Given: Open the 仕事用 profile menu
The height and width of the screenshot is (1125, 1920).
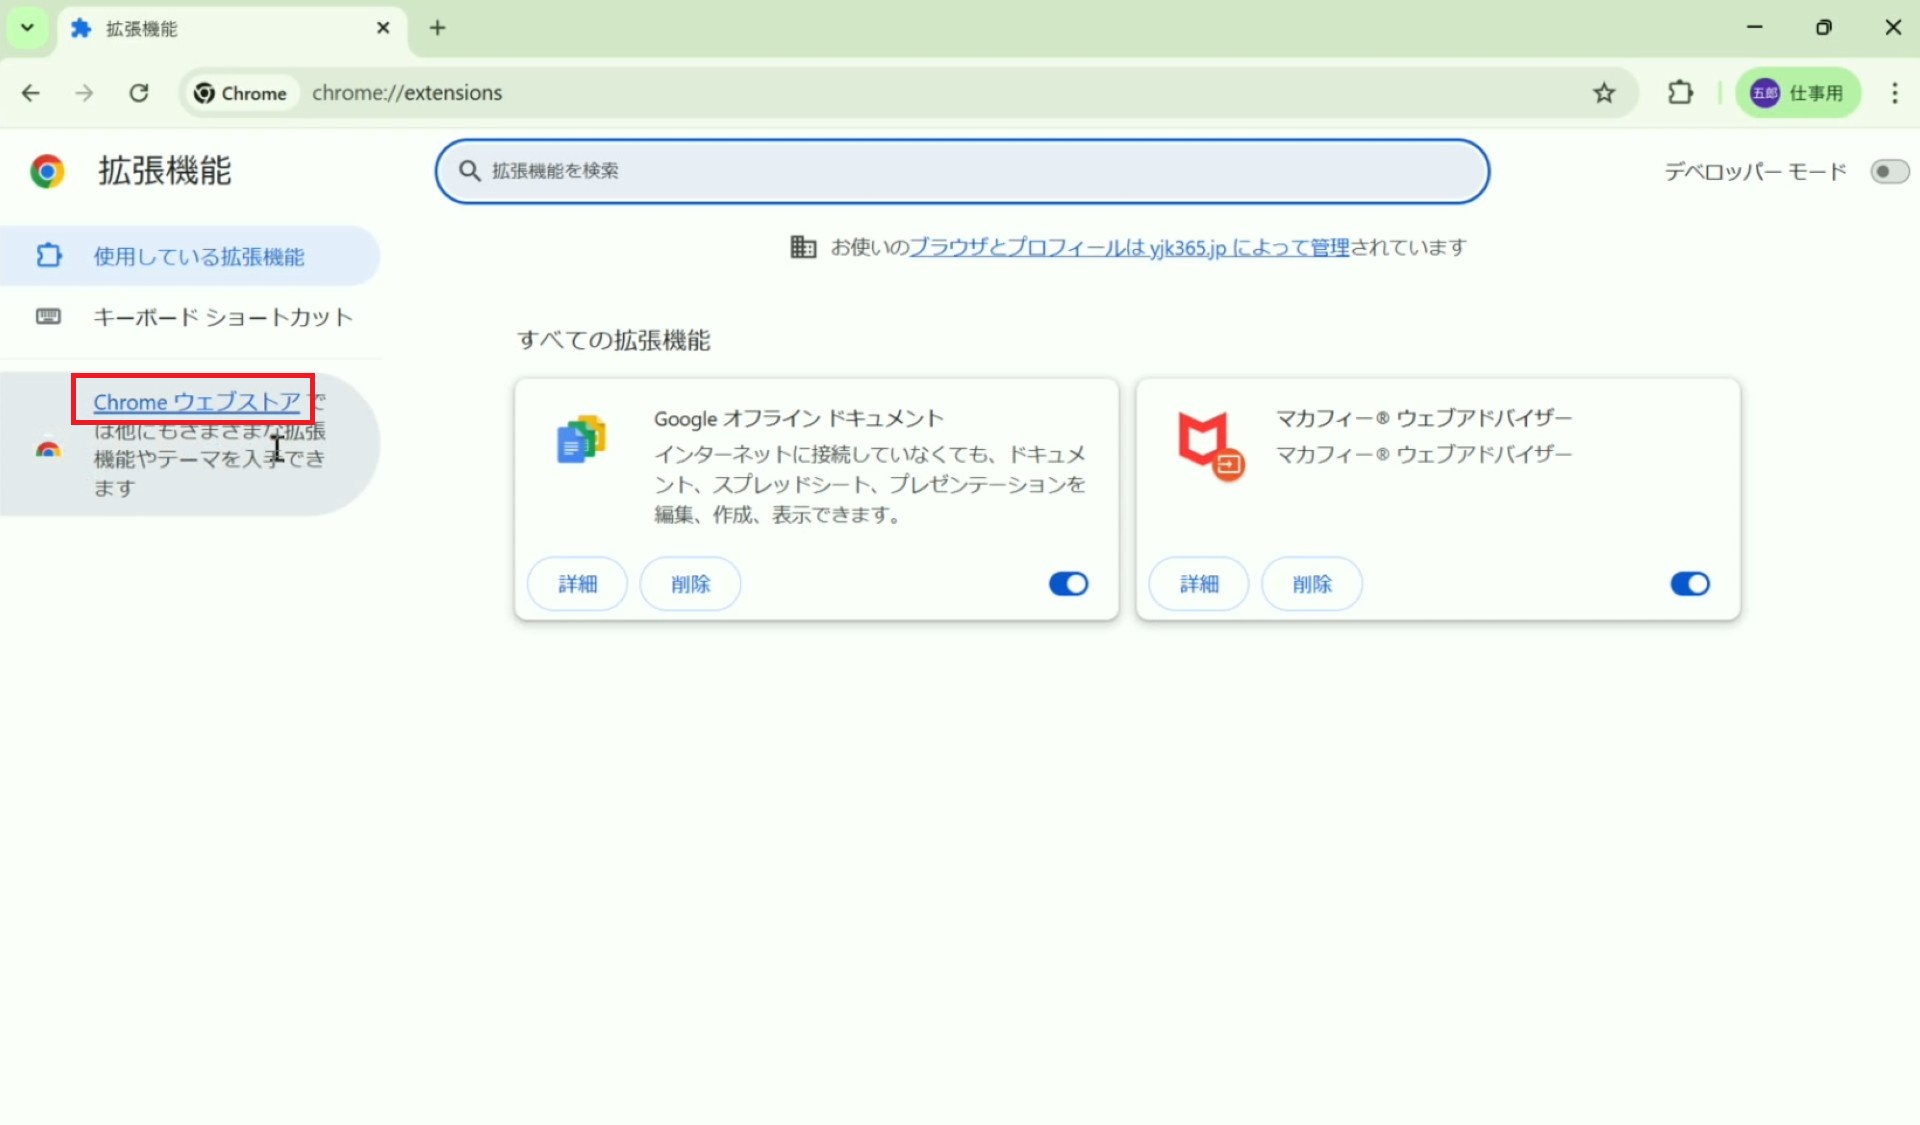Looking at the screenshot, I should 1798,93.
